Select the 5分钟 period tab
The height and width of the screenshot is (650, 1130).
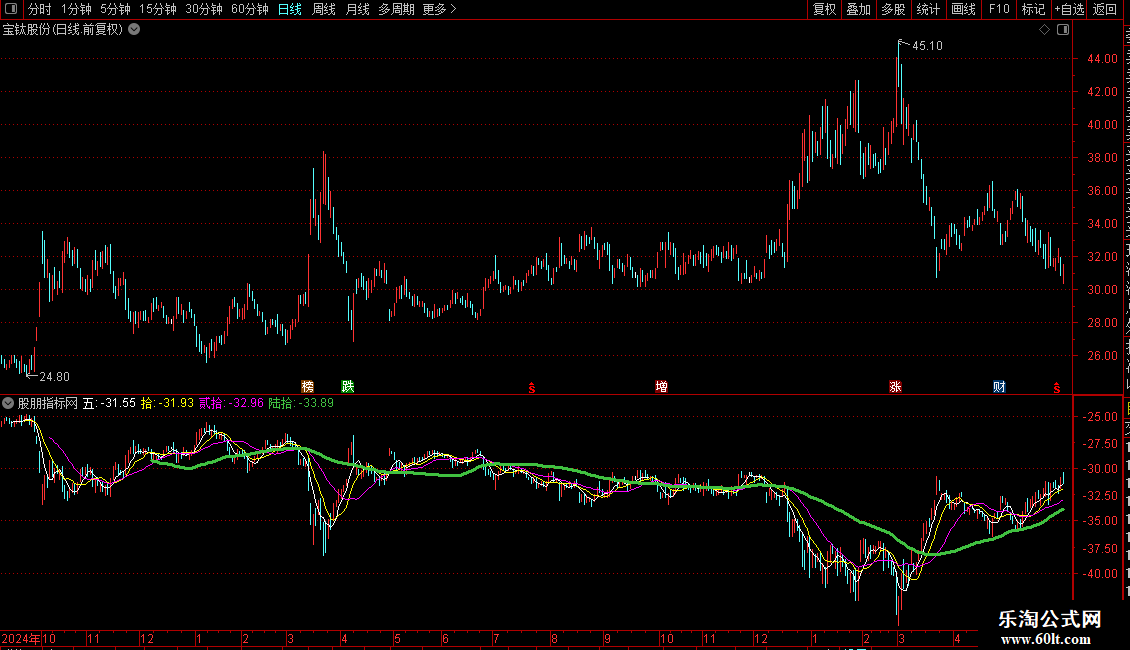[x=115, y=9]
